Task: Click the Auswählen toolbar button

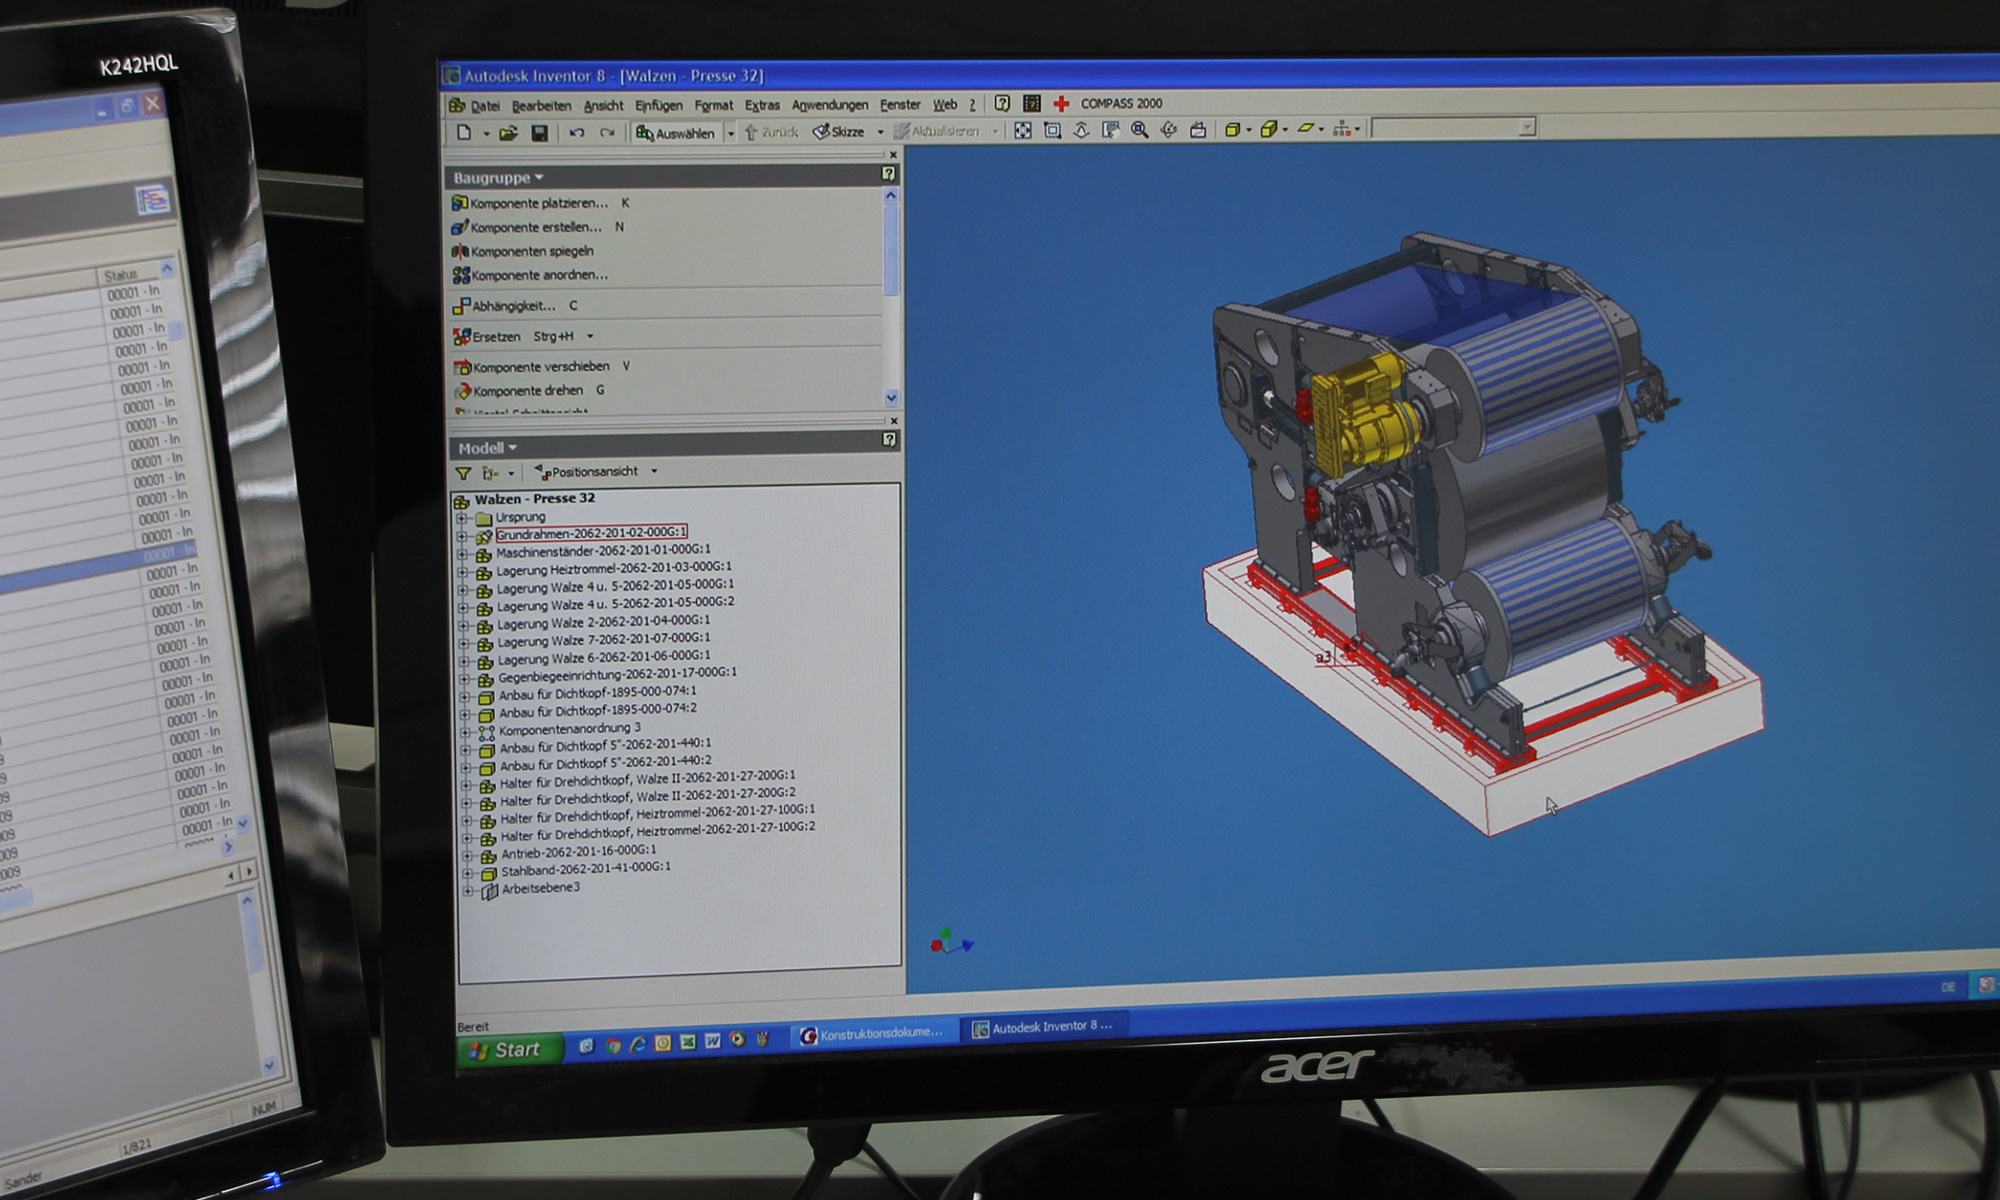Action: [x=677, y=133]
